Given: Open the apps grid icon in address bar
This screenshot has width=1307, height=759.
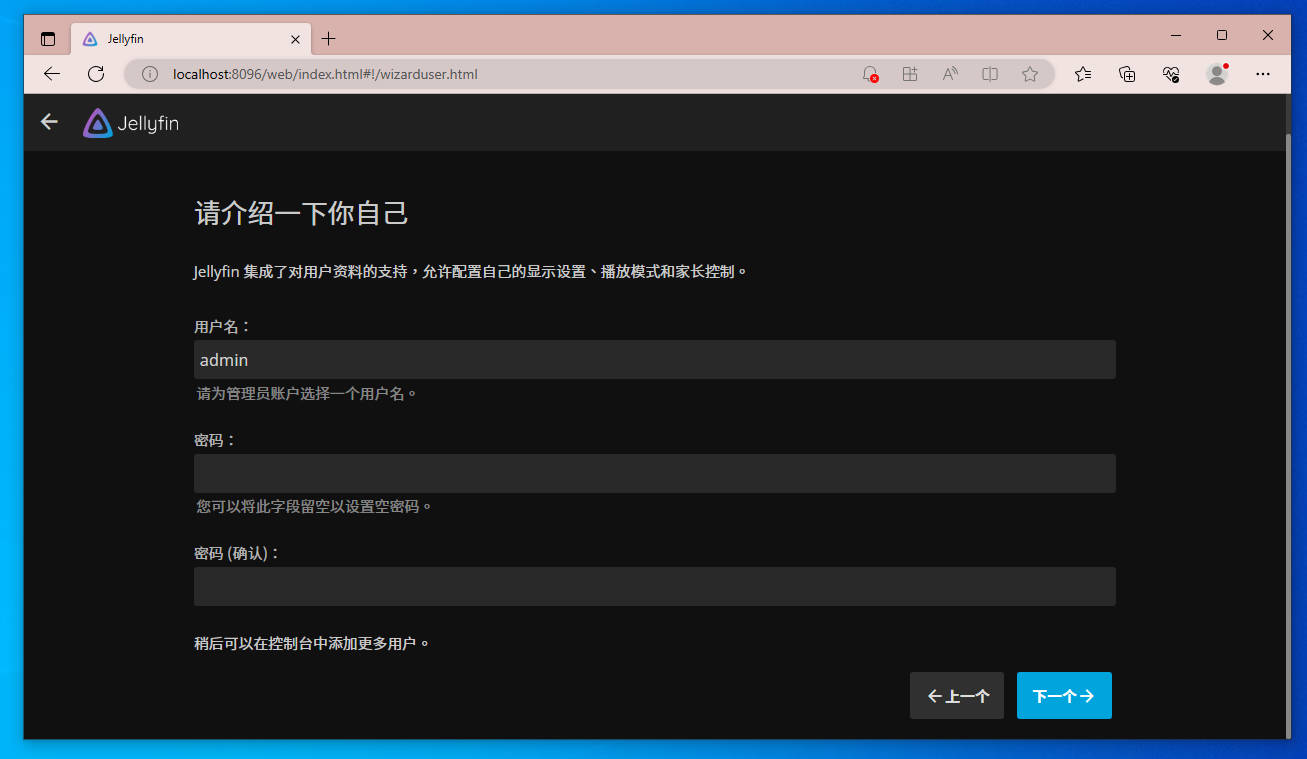Looking at the screenshot, I should click(x=910, y=74).
